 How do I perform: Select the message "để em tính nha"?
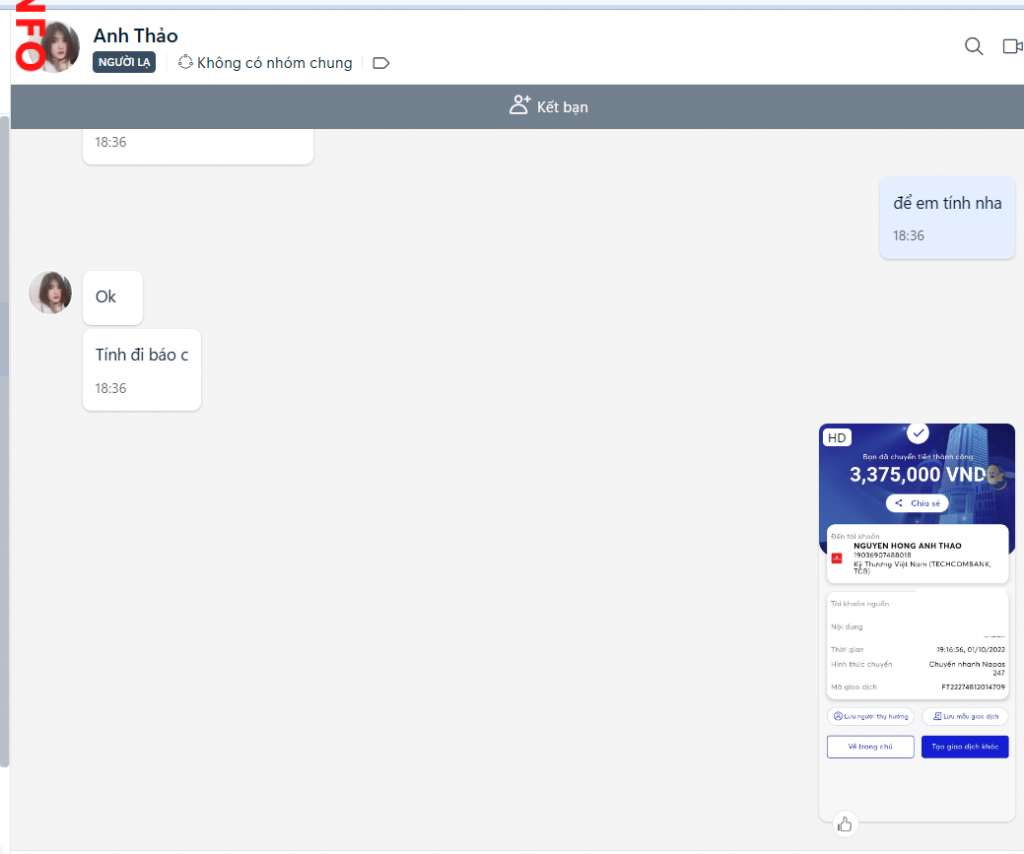[946, 204]
